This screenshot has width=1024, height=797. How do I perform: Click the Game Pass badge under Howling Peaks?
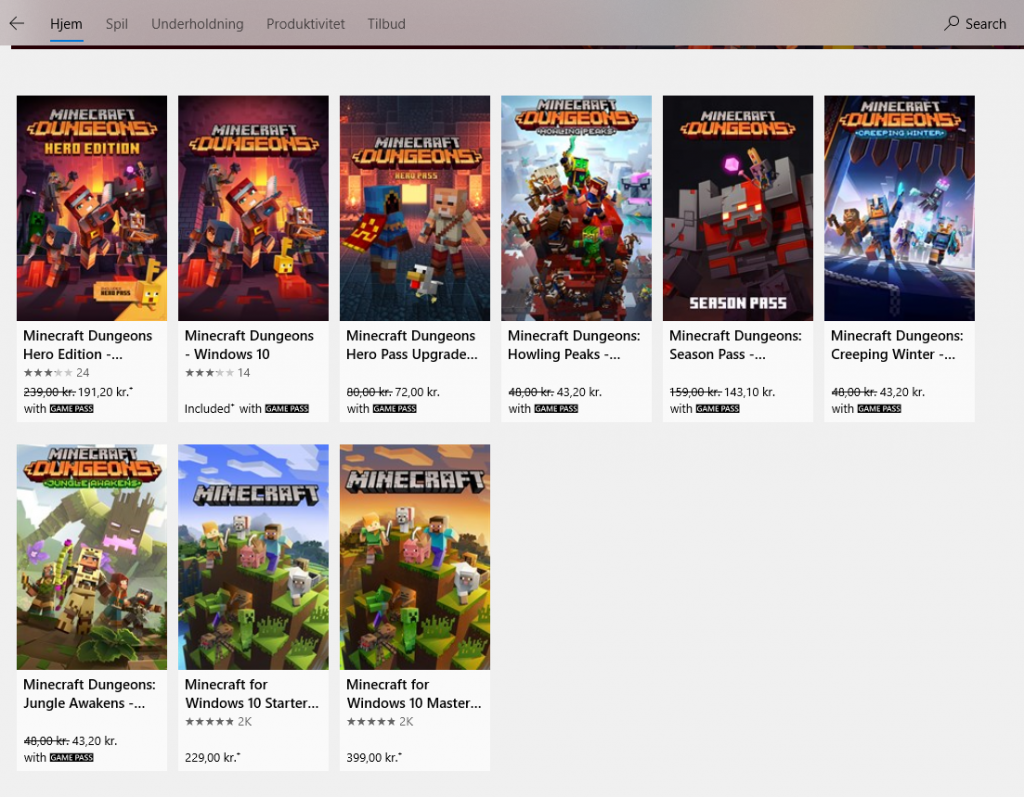coord(556,409)
